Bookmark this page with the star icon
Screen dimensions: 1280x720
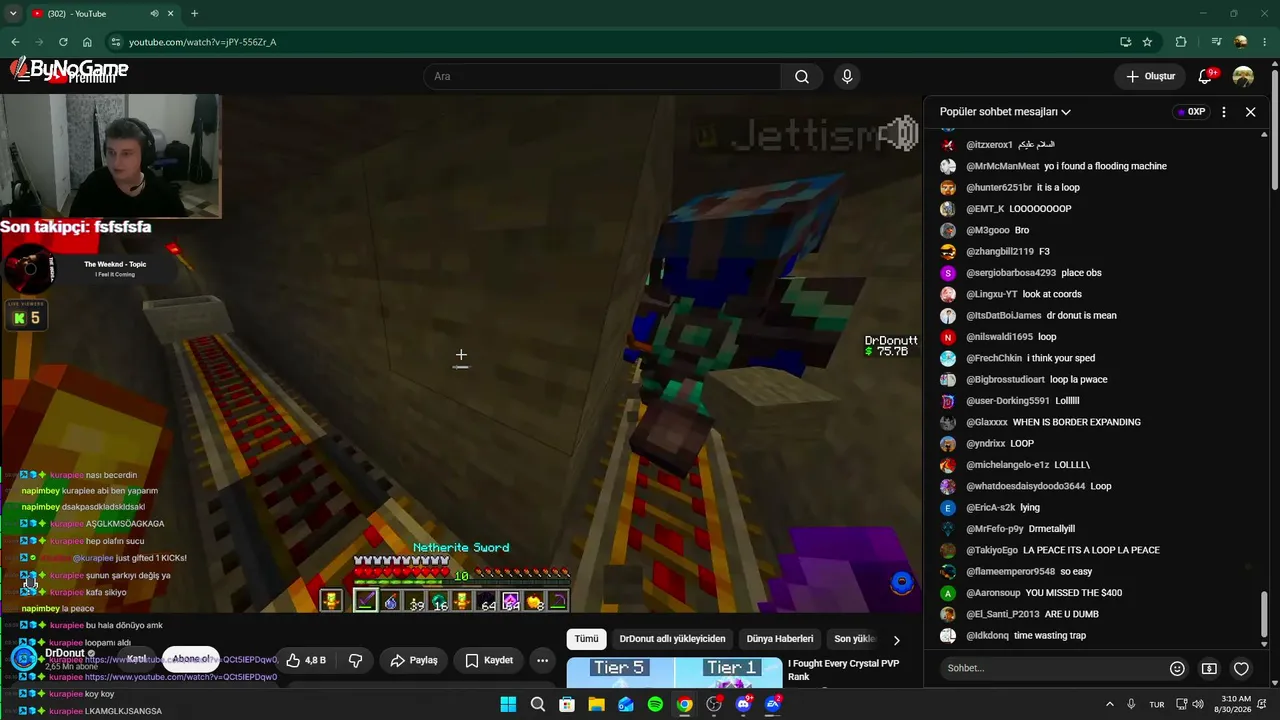(1147, 42)
